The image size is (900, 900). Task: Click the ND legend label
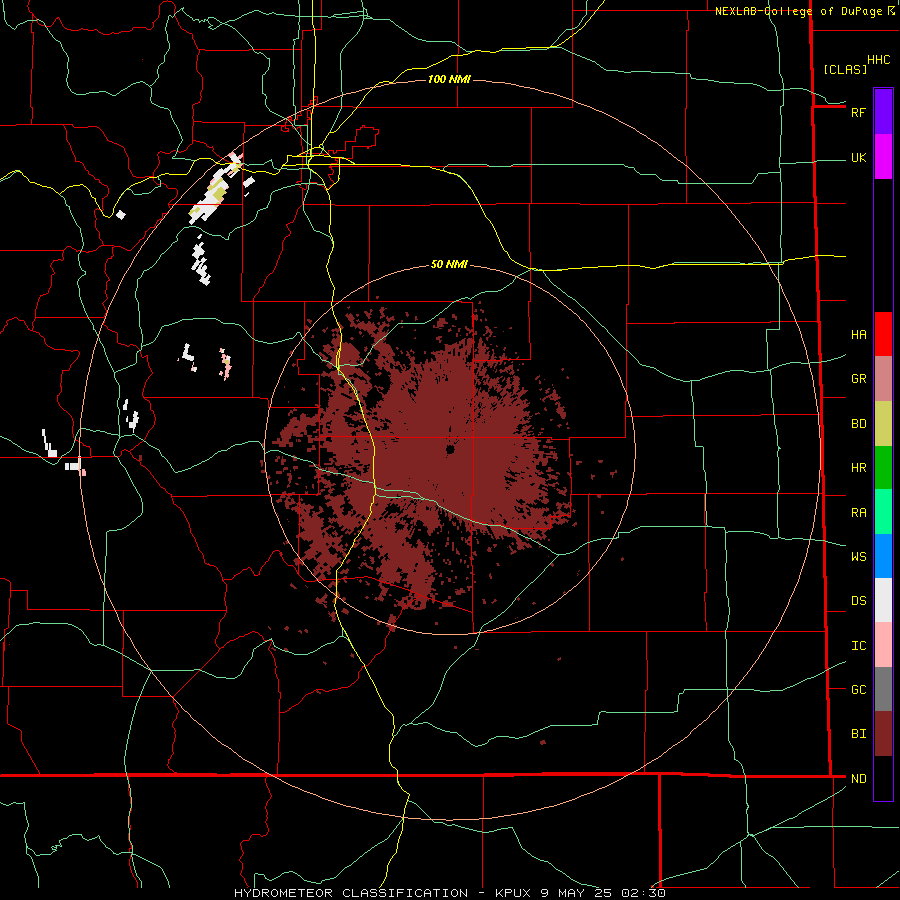[x=858, y=778]
